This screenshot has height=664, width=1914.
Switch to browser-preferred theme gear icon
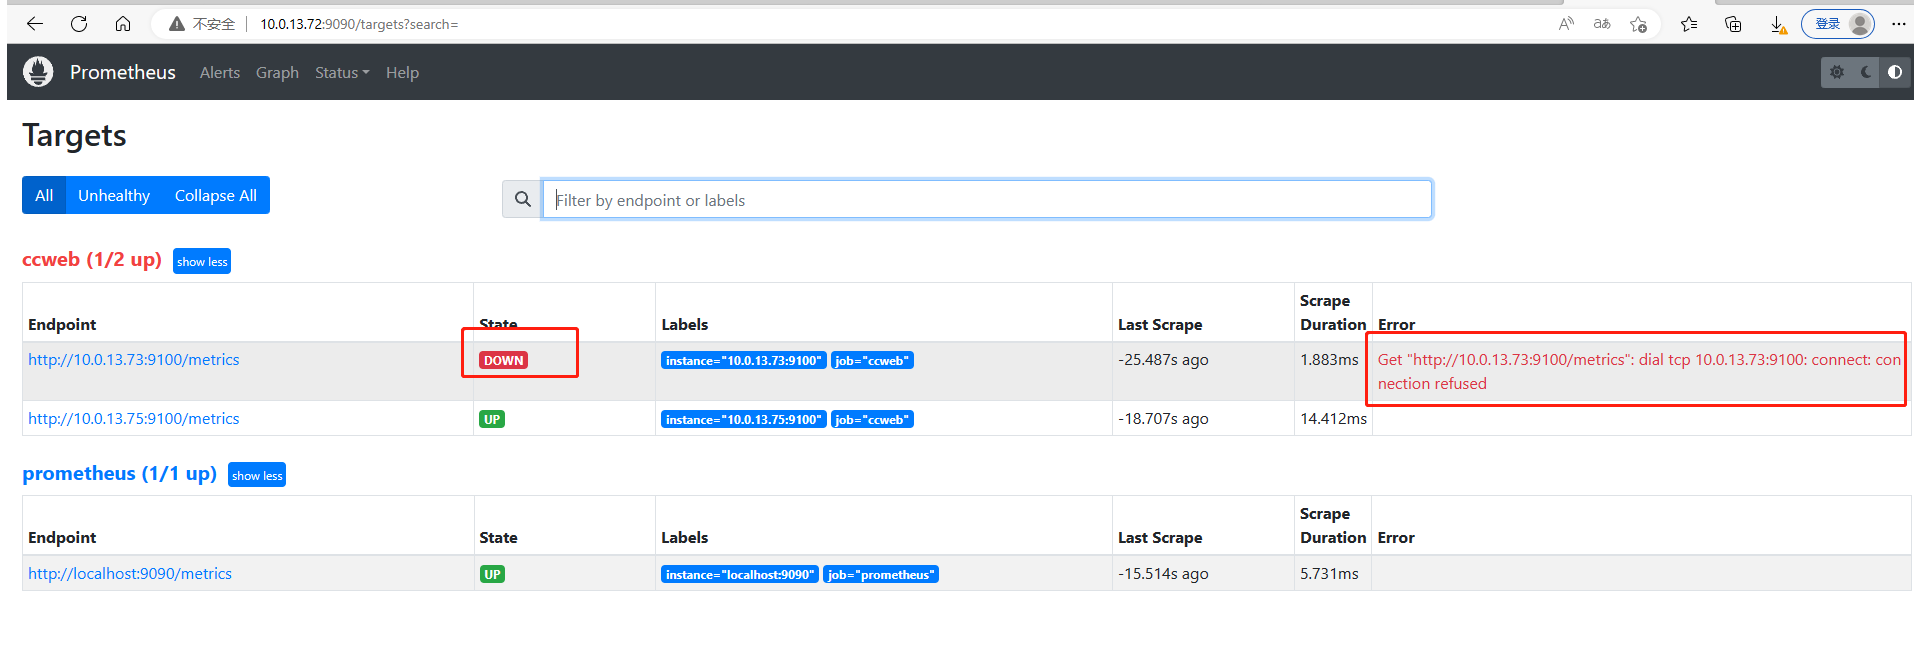click(x=1837, y=72)
